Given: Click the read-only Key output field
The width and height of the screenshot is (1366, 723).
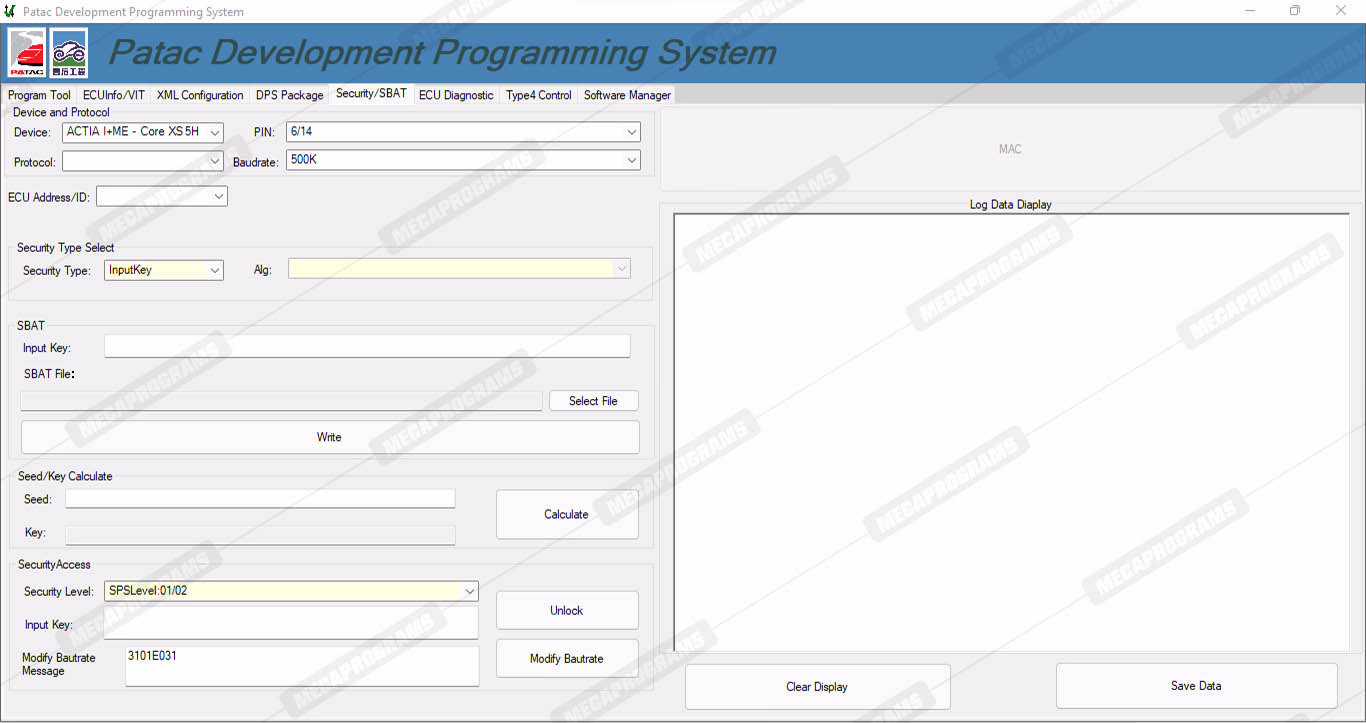Looking at the screenshot, I should point(260,535).
